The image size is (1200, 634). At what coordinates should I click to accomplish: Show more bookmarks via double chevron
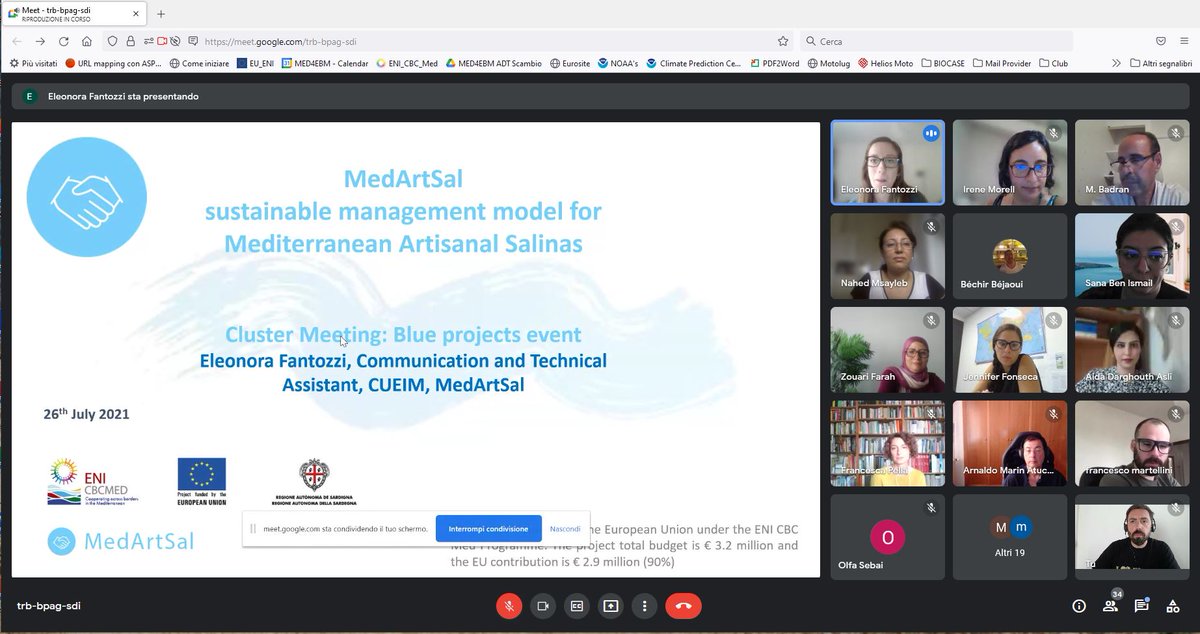point(1116,63)
